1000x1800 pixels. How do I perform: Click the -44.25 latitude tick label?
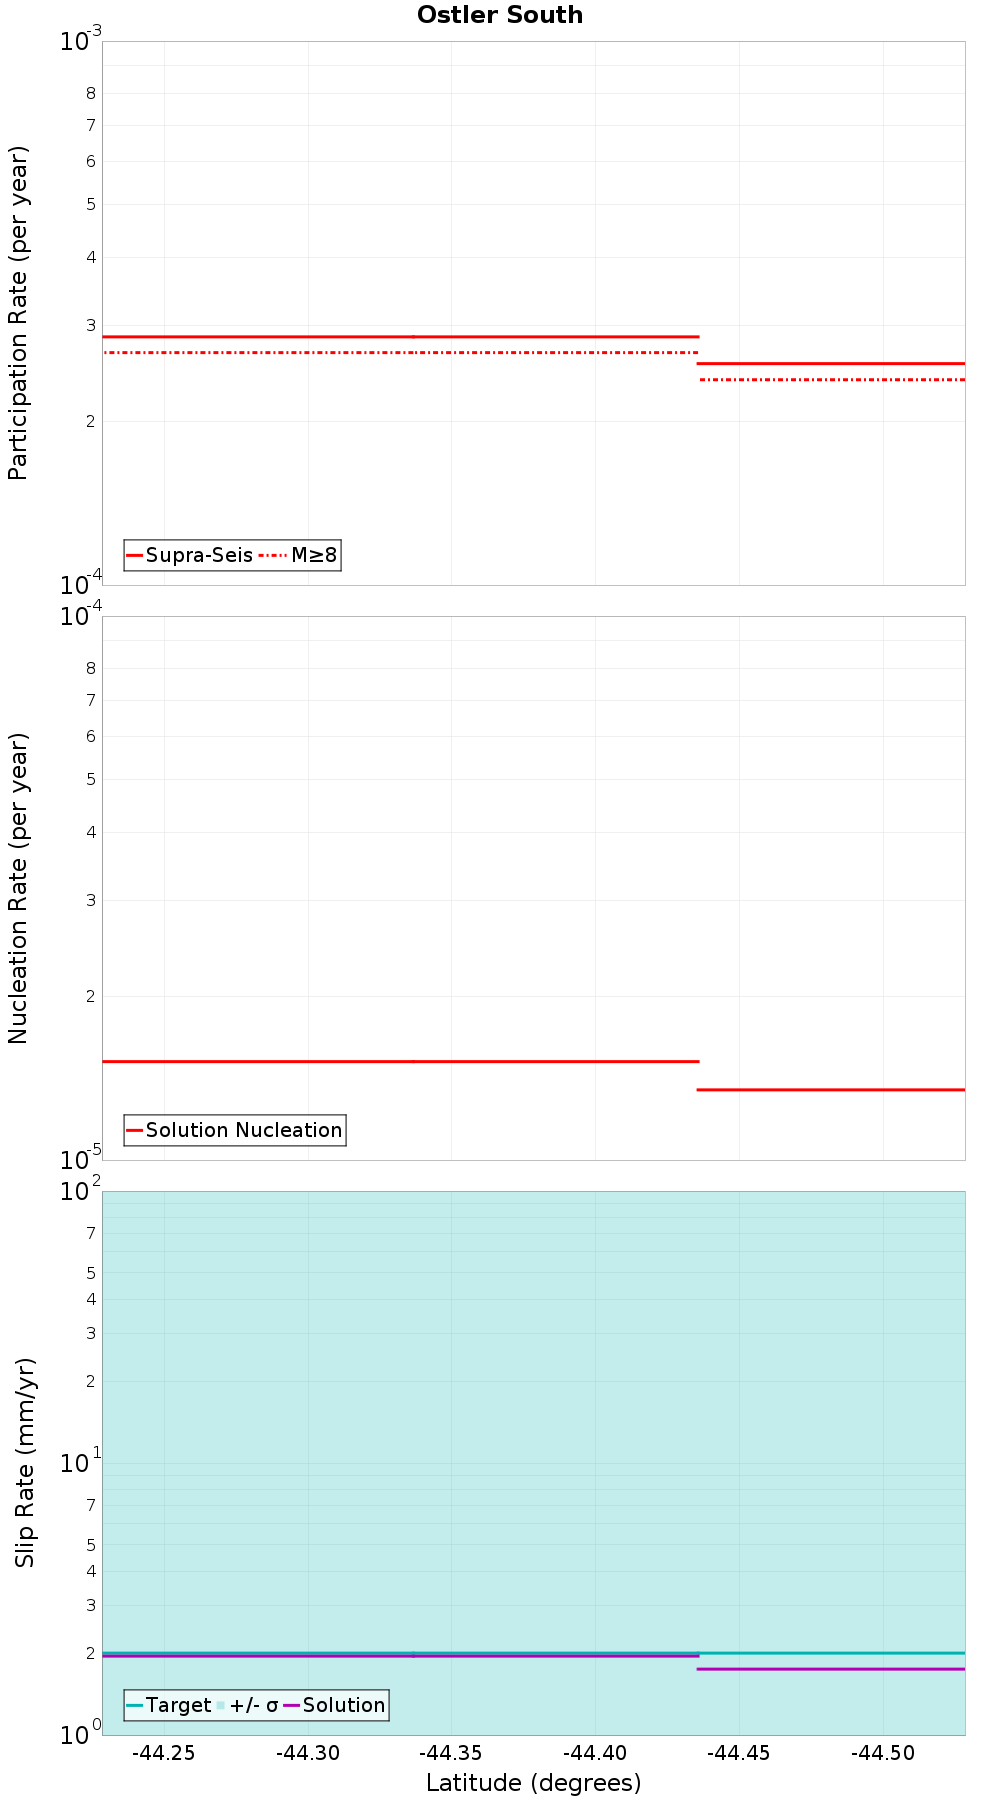pyautogui.click(x=164, y=1753)
